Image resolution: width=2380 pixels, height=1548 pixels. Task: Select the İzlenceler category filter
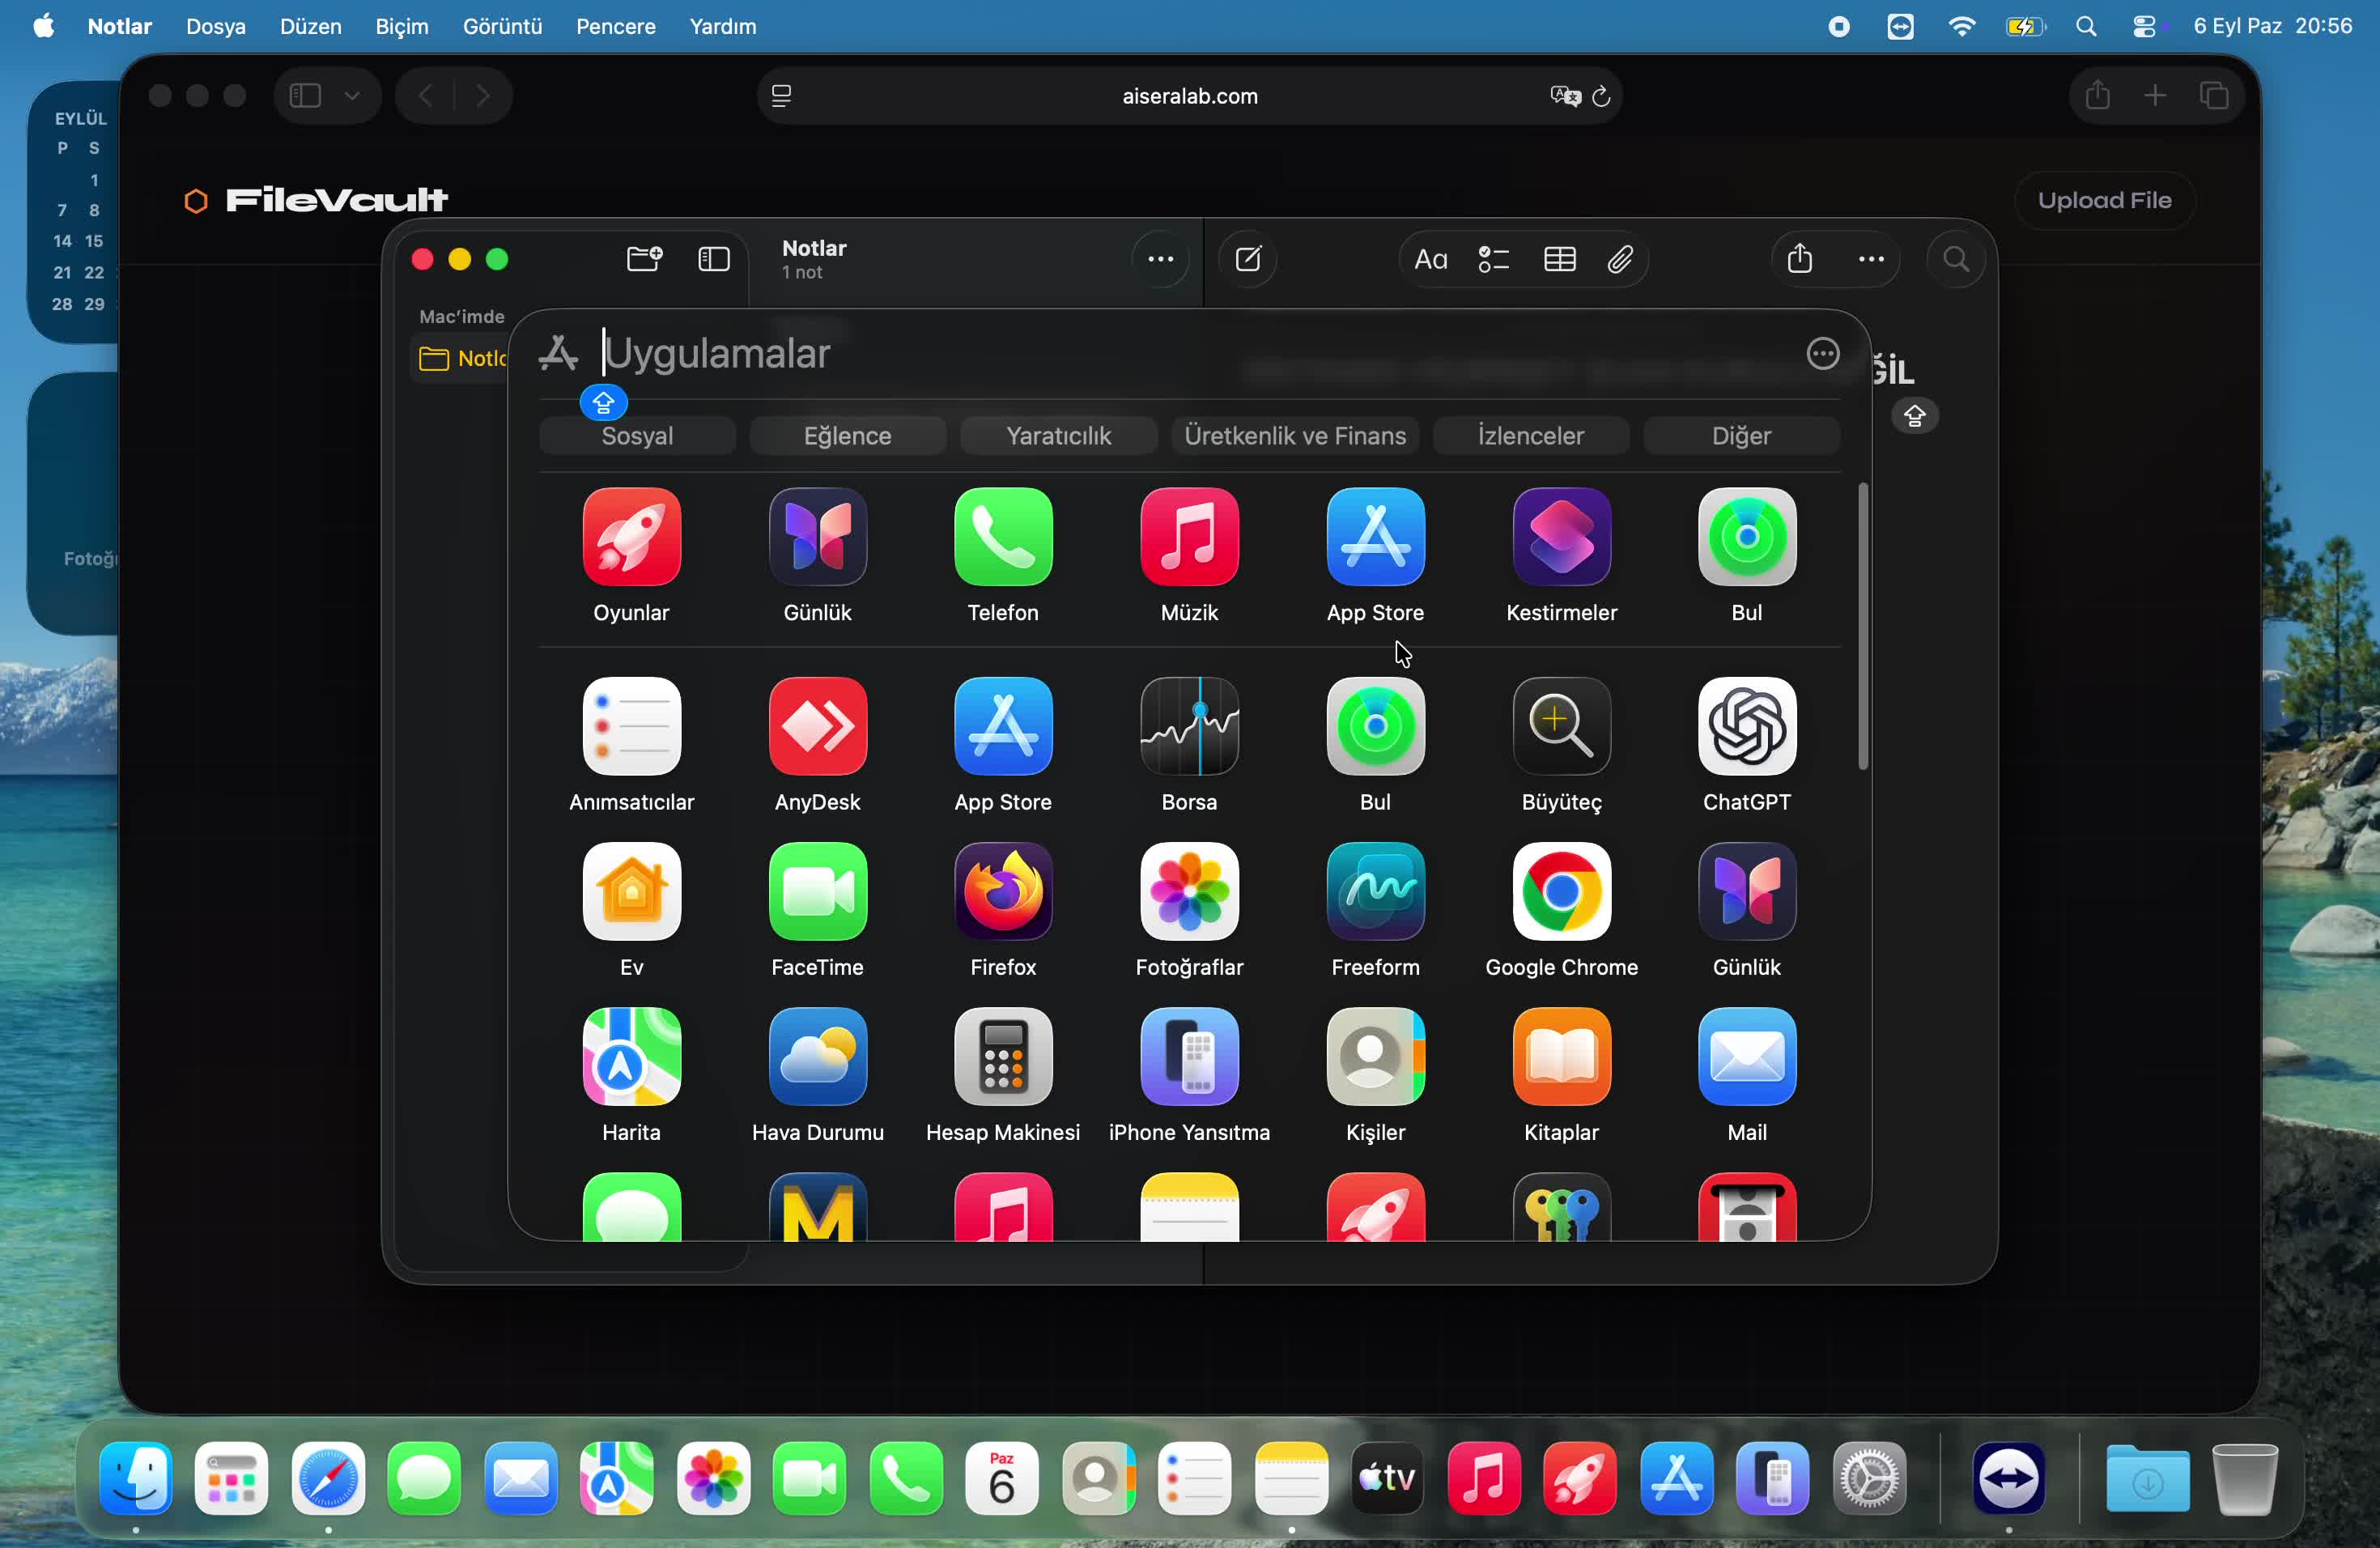1530,436
